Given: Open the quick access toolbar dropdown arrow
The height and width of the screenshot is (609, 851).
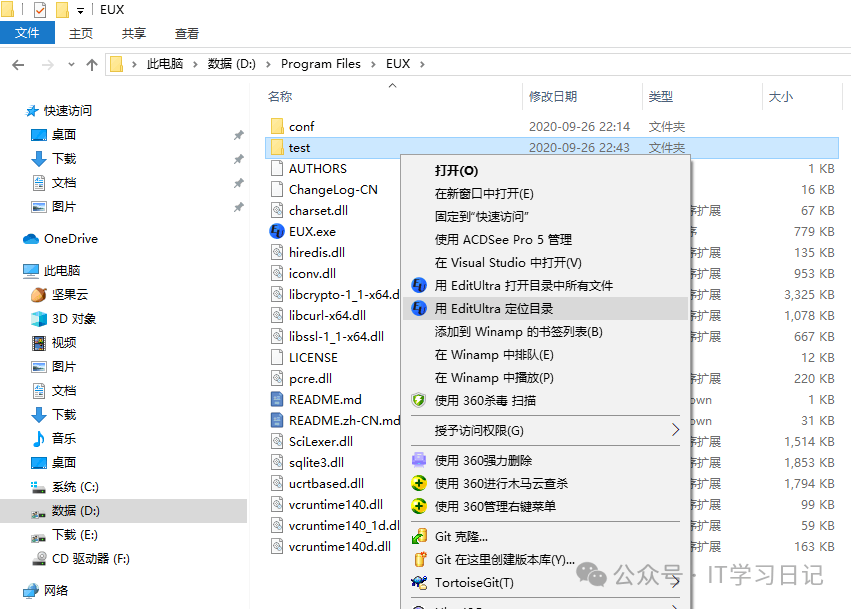Looking at the screenshot, I should point(80,10).
